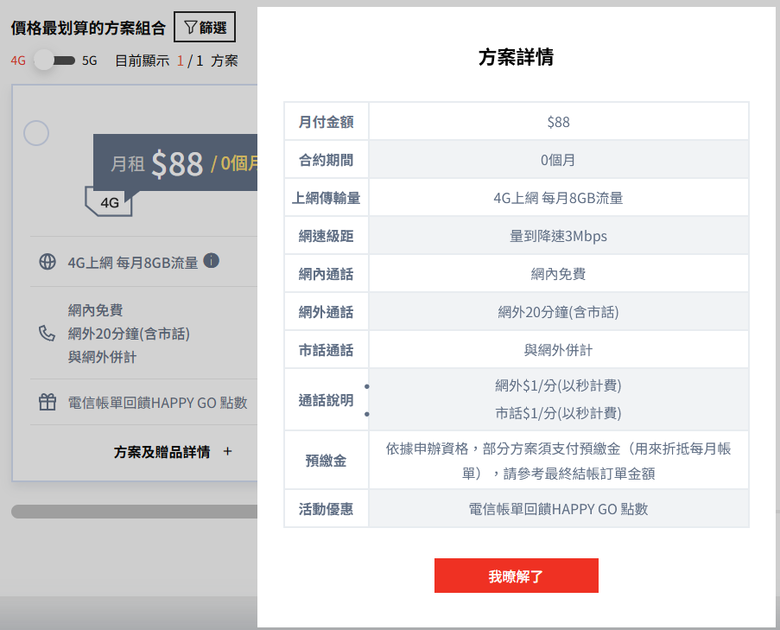The width and height of the screenshot is (780, 630).
Task: Click the 預繳金 row label
Action: coord(326,461)
